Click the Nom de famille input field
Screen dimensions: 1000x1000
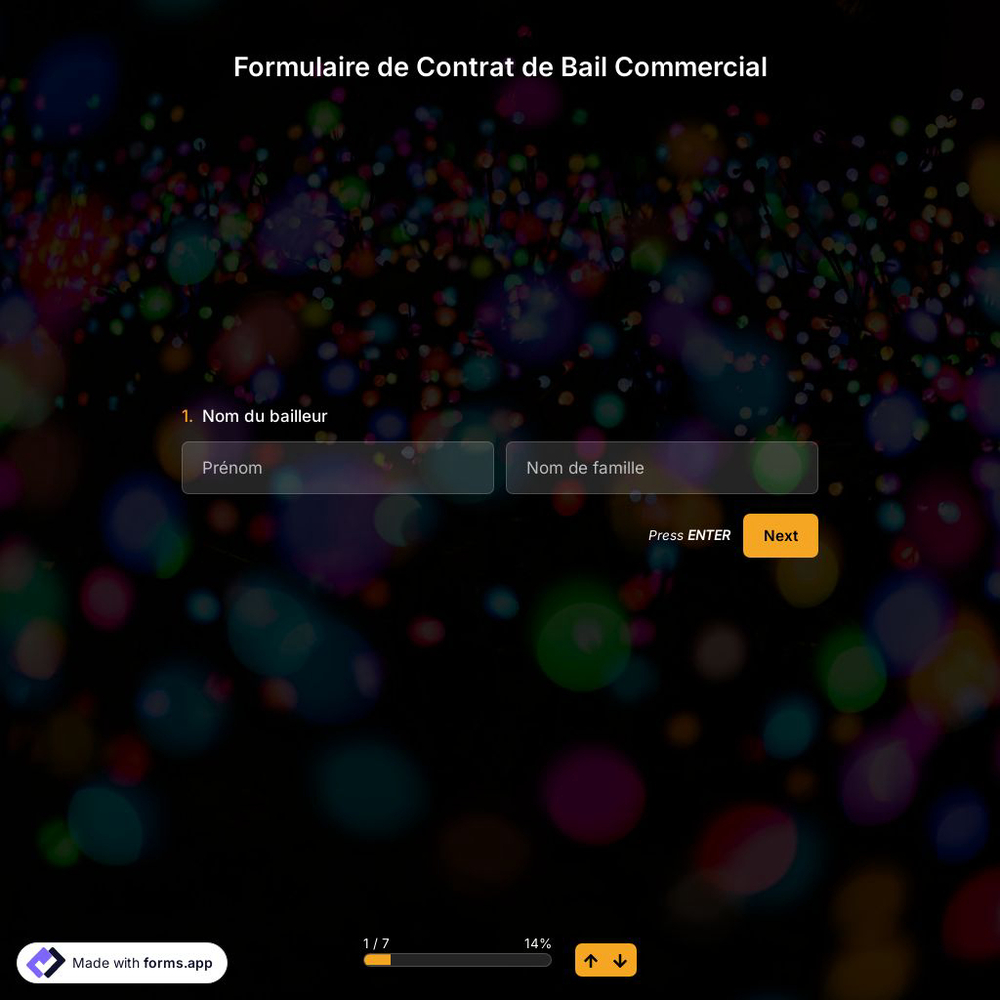[662, 467]
